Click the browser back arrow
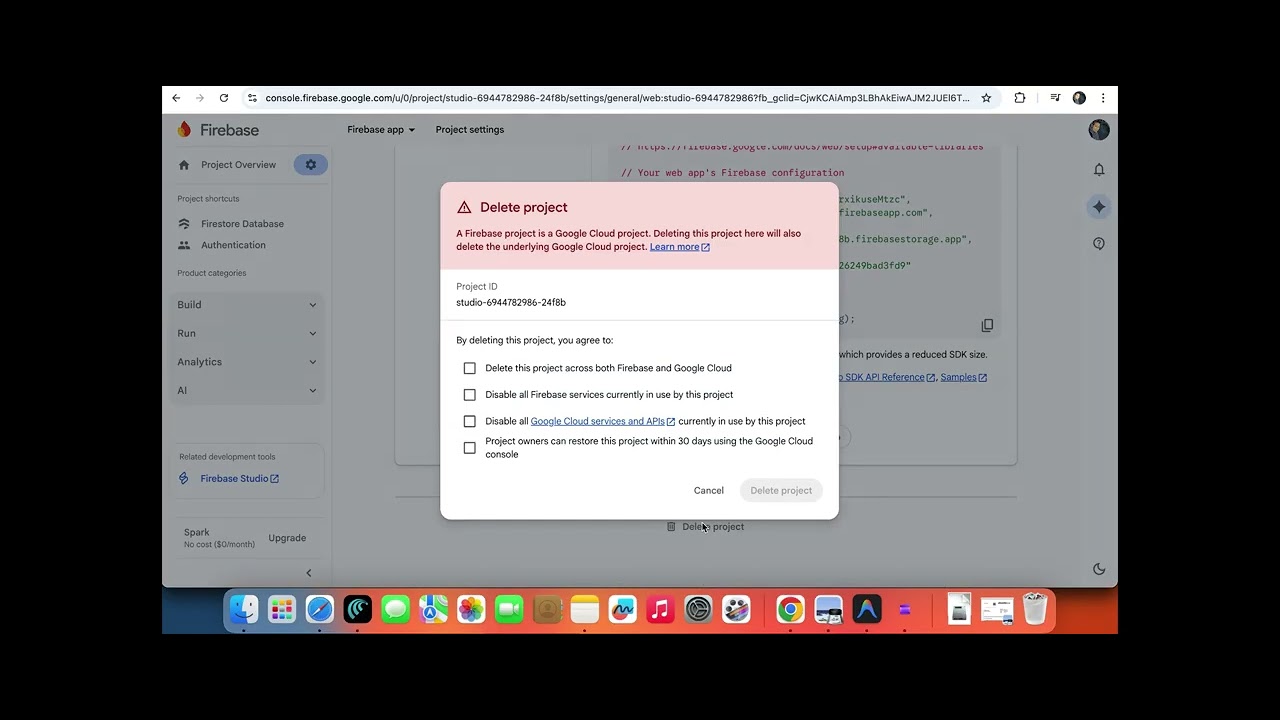1280x720 pixels. point(176,98)
